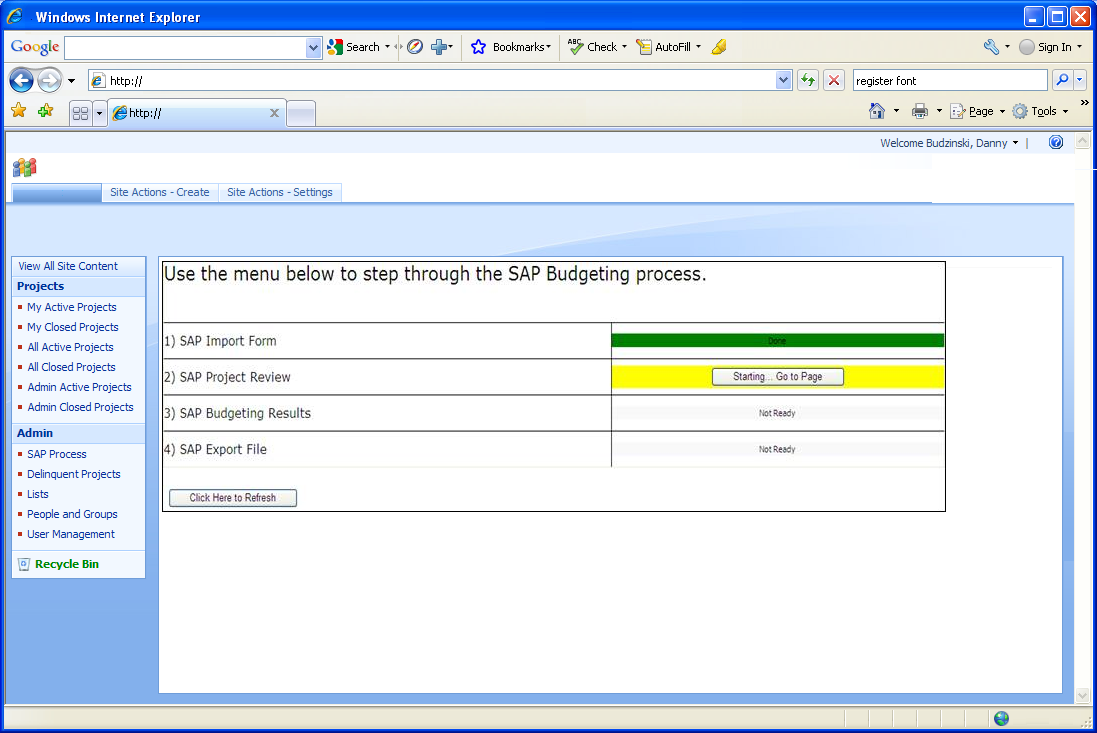Click the site people logo icon
The image size is (1097, 733).
24,167
